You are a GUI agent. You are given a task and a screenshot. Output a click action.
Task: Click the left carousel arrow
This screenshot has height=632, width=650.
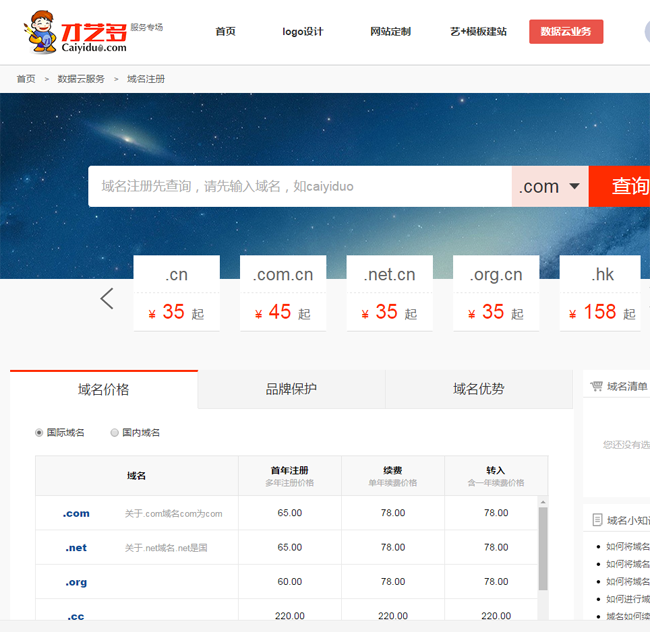(107, 298)
